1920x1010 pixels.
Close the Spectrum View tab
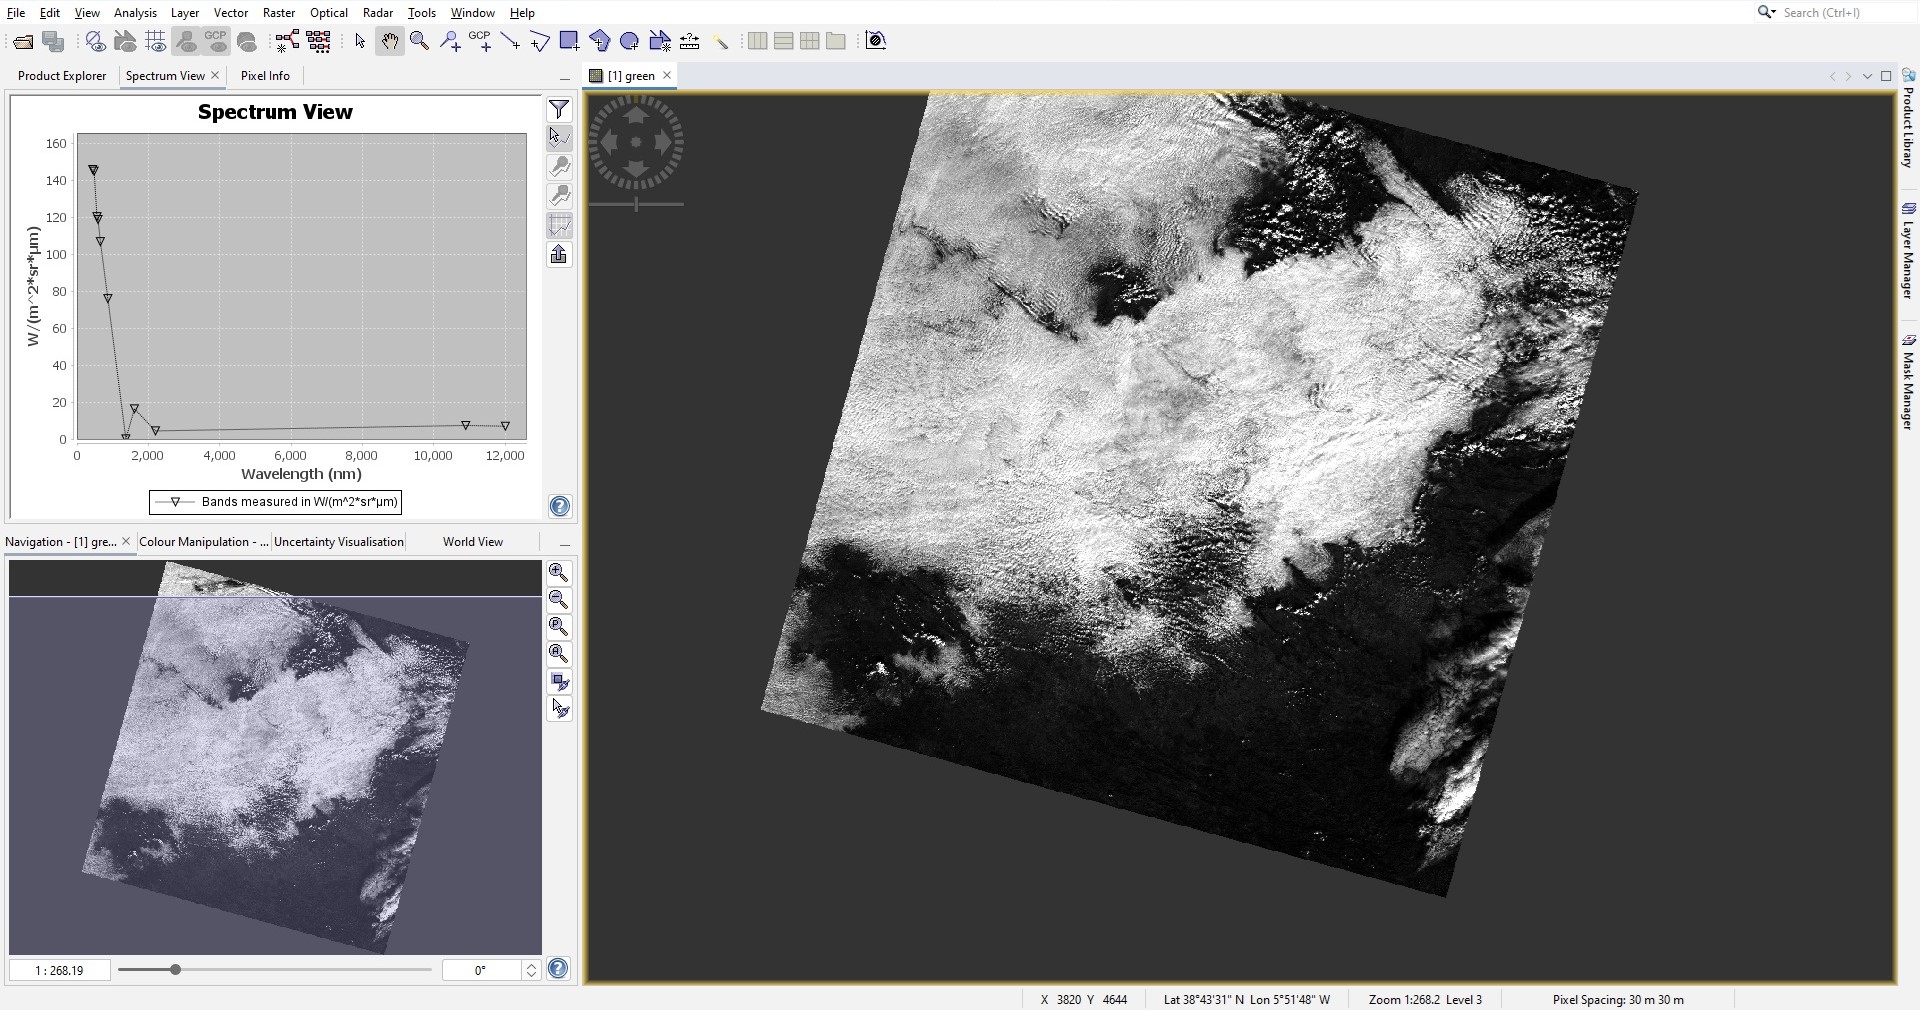215,76
